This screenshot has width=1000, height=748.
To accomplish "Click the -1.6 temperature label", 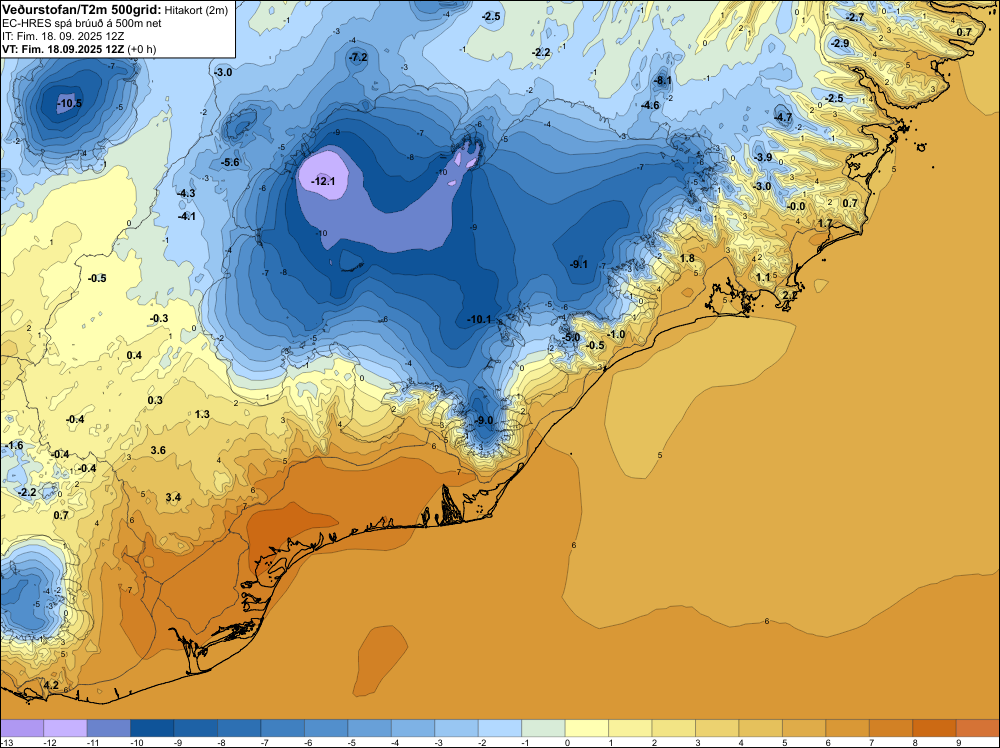I will (13, 445).
